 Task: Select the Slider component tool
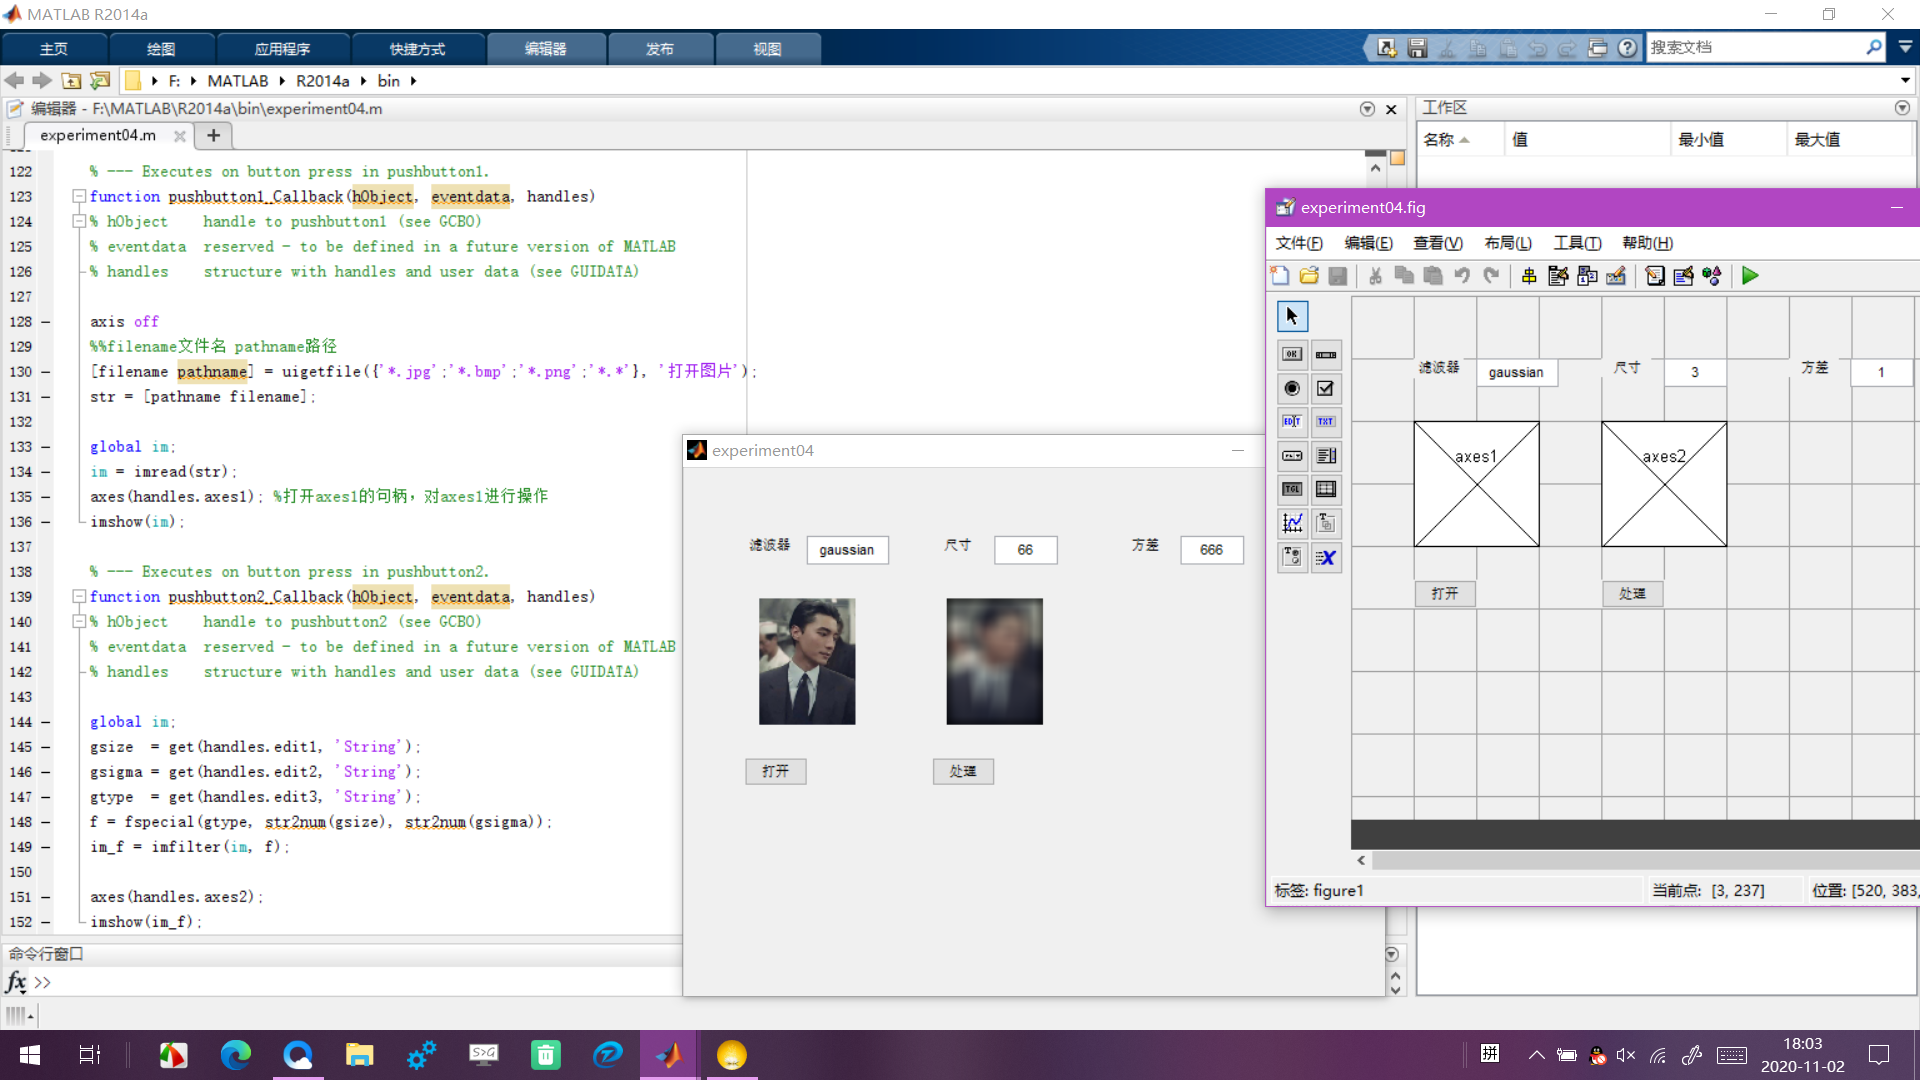click(x=1326, y=354)
